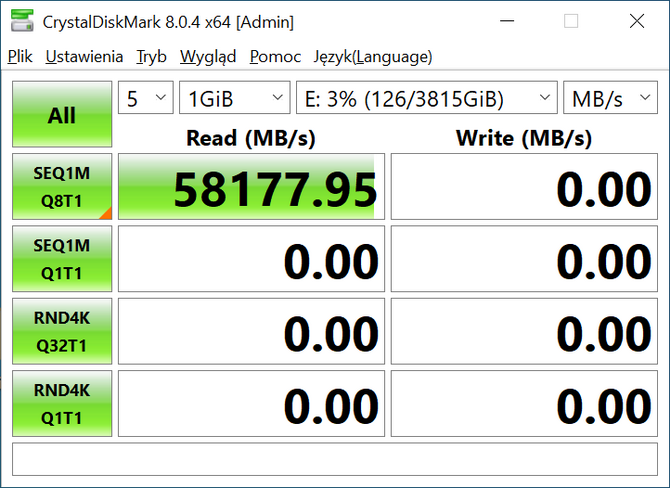Click the Write (MB/s) column header
The height and width of the screenshot is (488, 670).
pos(524,138)
